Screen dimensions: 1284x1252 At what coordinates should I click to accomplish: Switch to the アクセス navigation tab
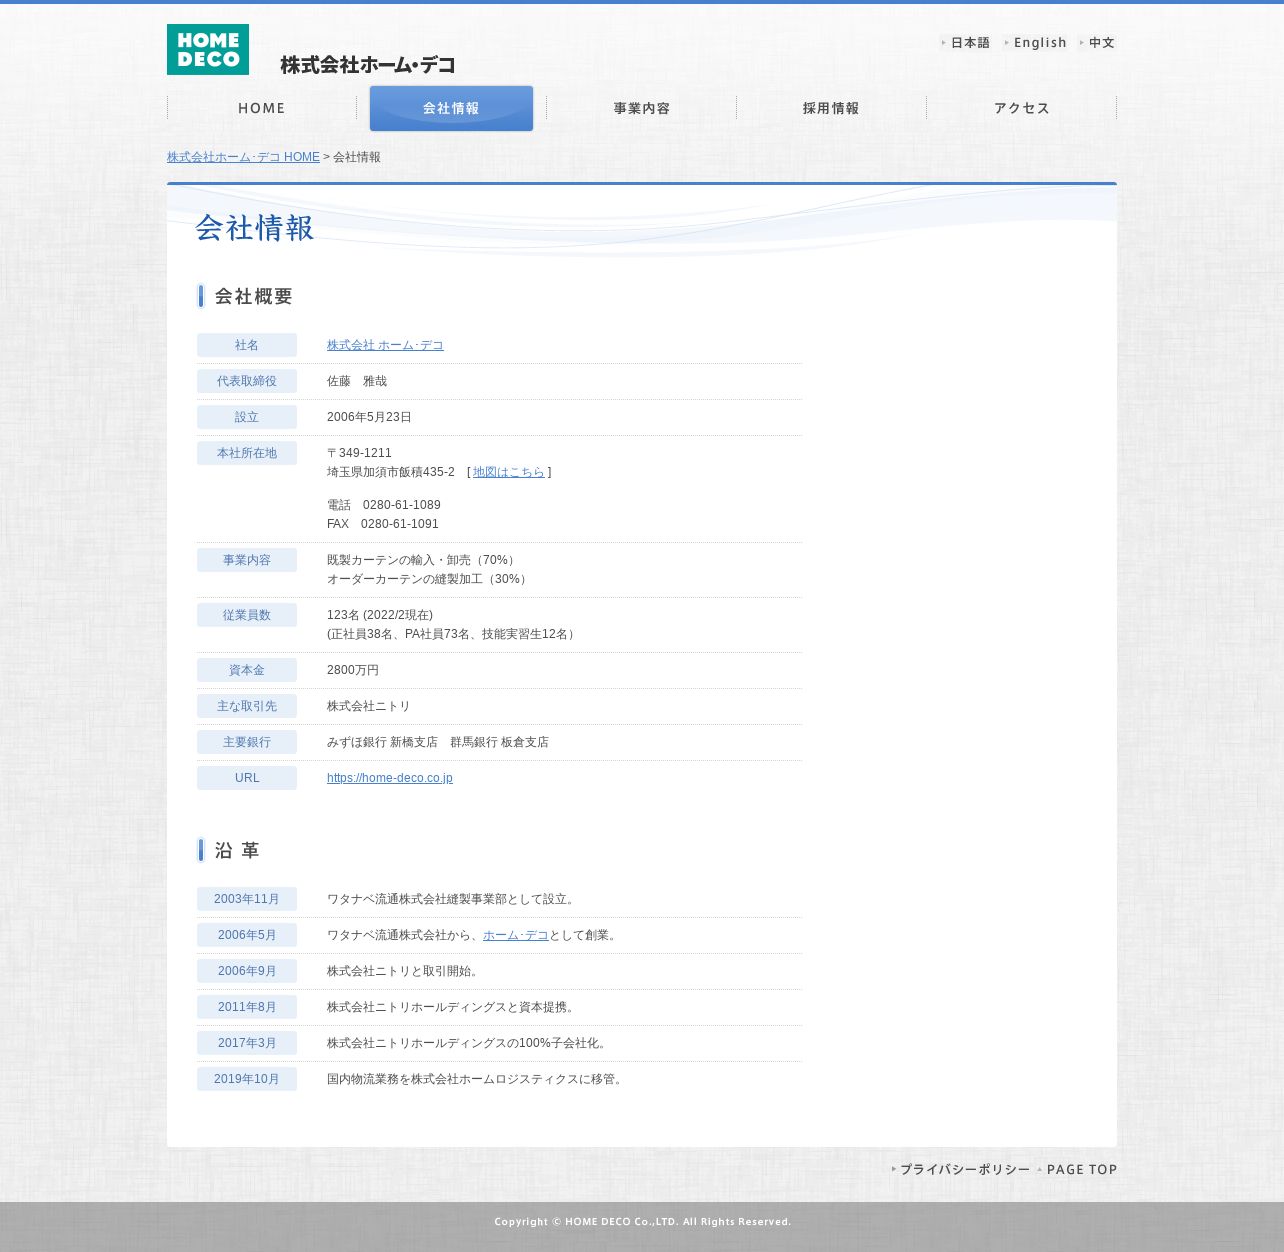[x=1022, y=108]
